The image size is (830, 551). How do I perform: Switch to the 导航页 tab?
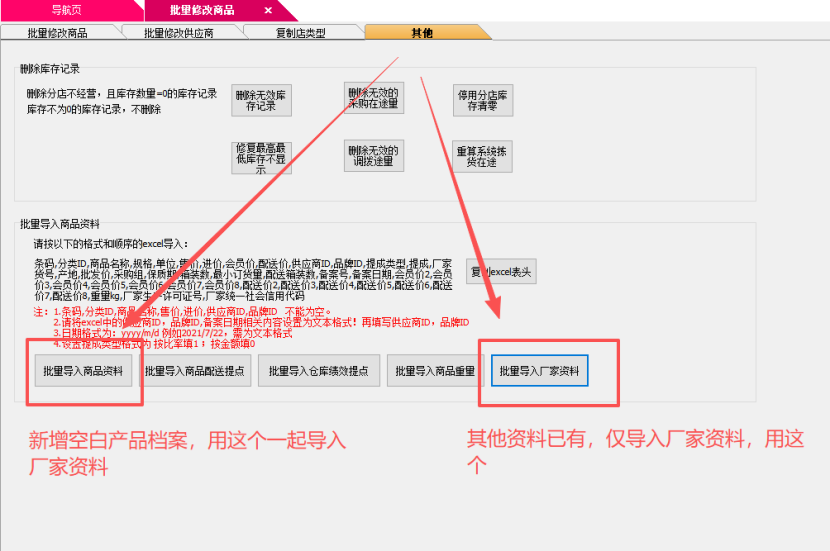pyautogui.click(x=66, y=10)
